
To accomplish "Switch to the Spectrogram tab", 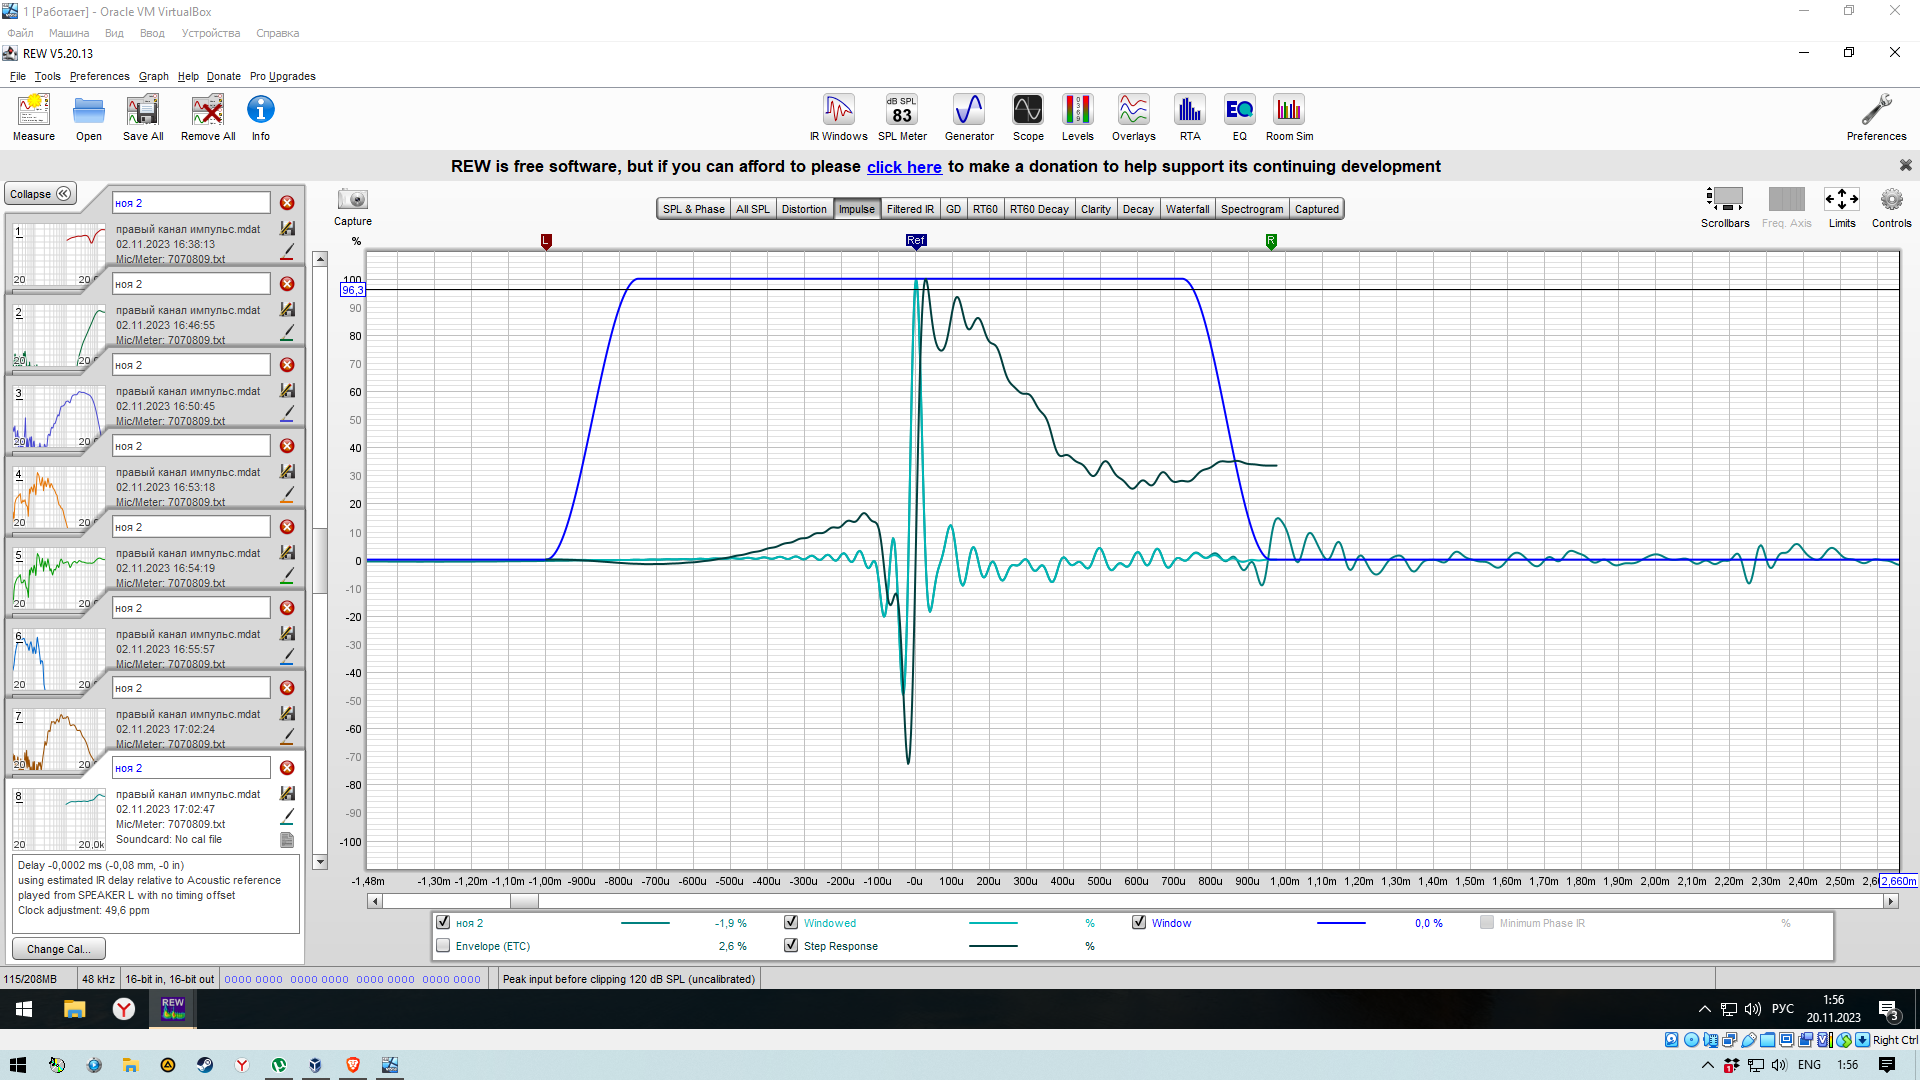I will [1251, 209].
